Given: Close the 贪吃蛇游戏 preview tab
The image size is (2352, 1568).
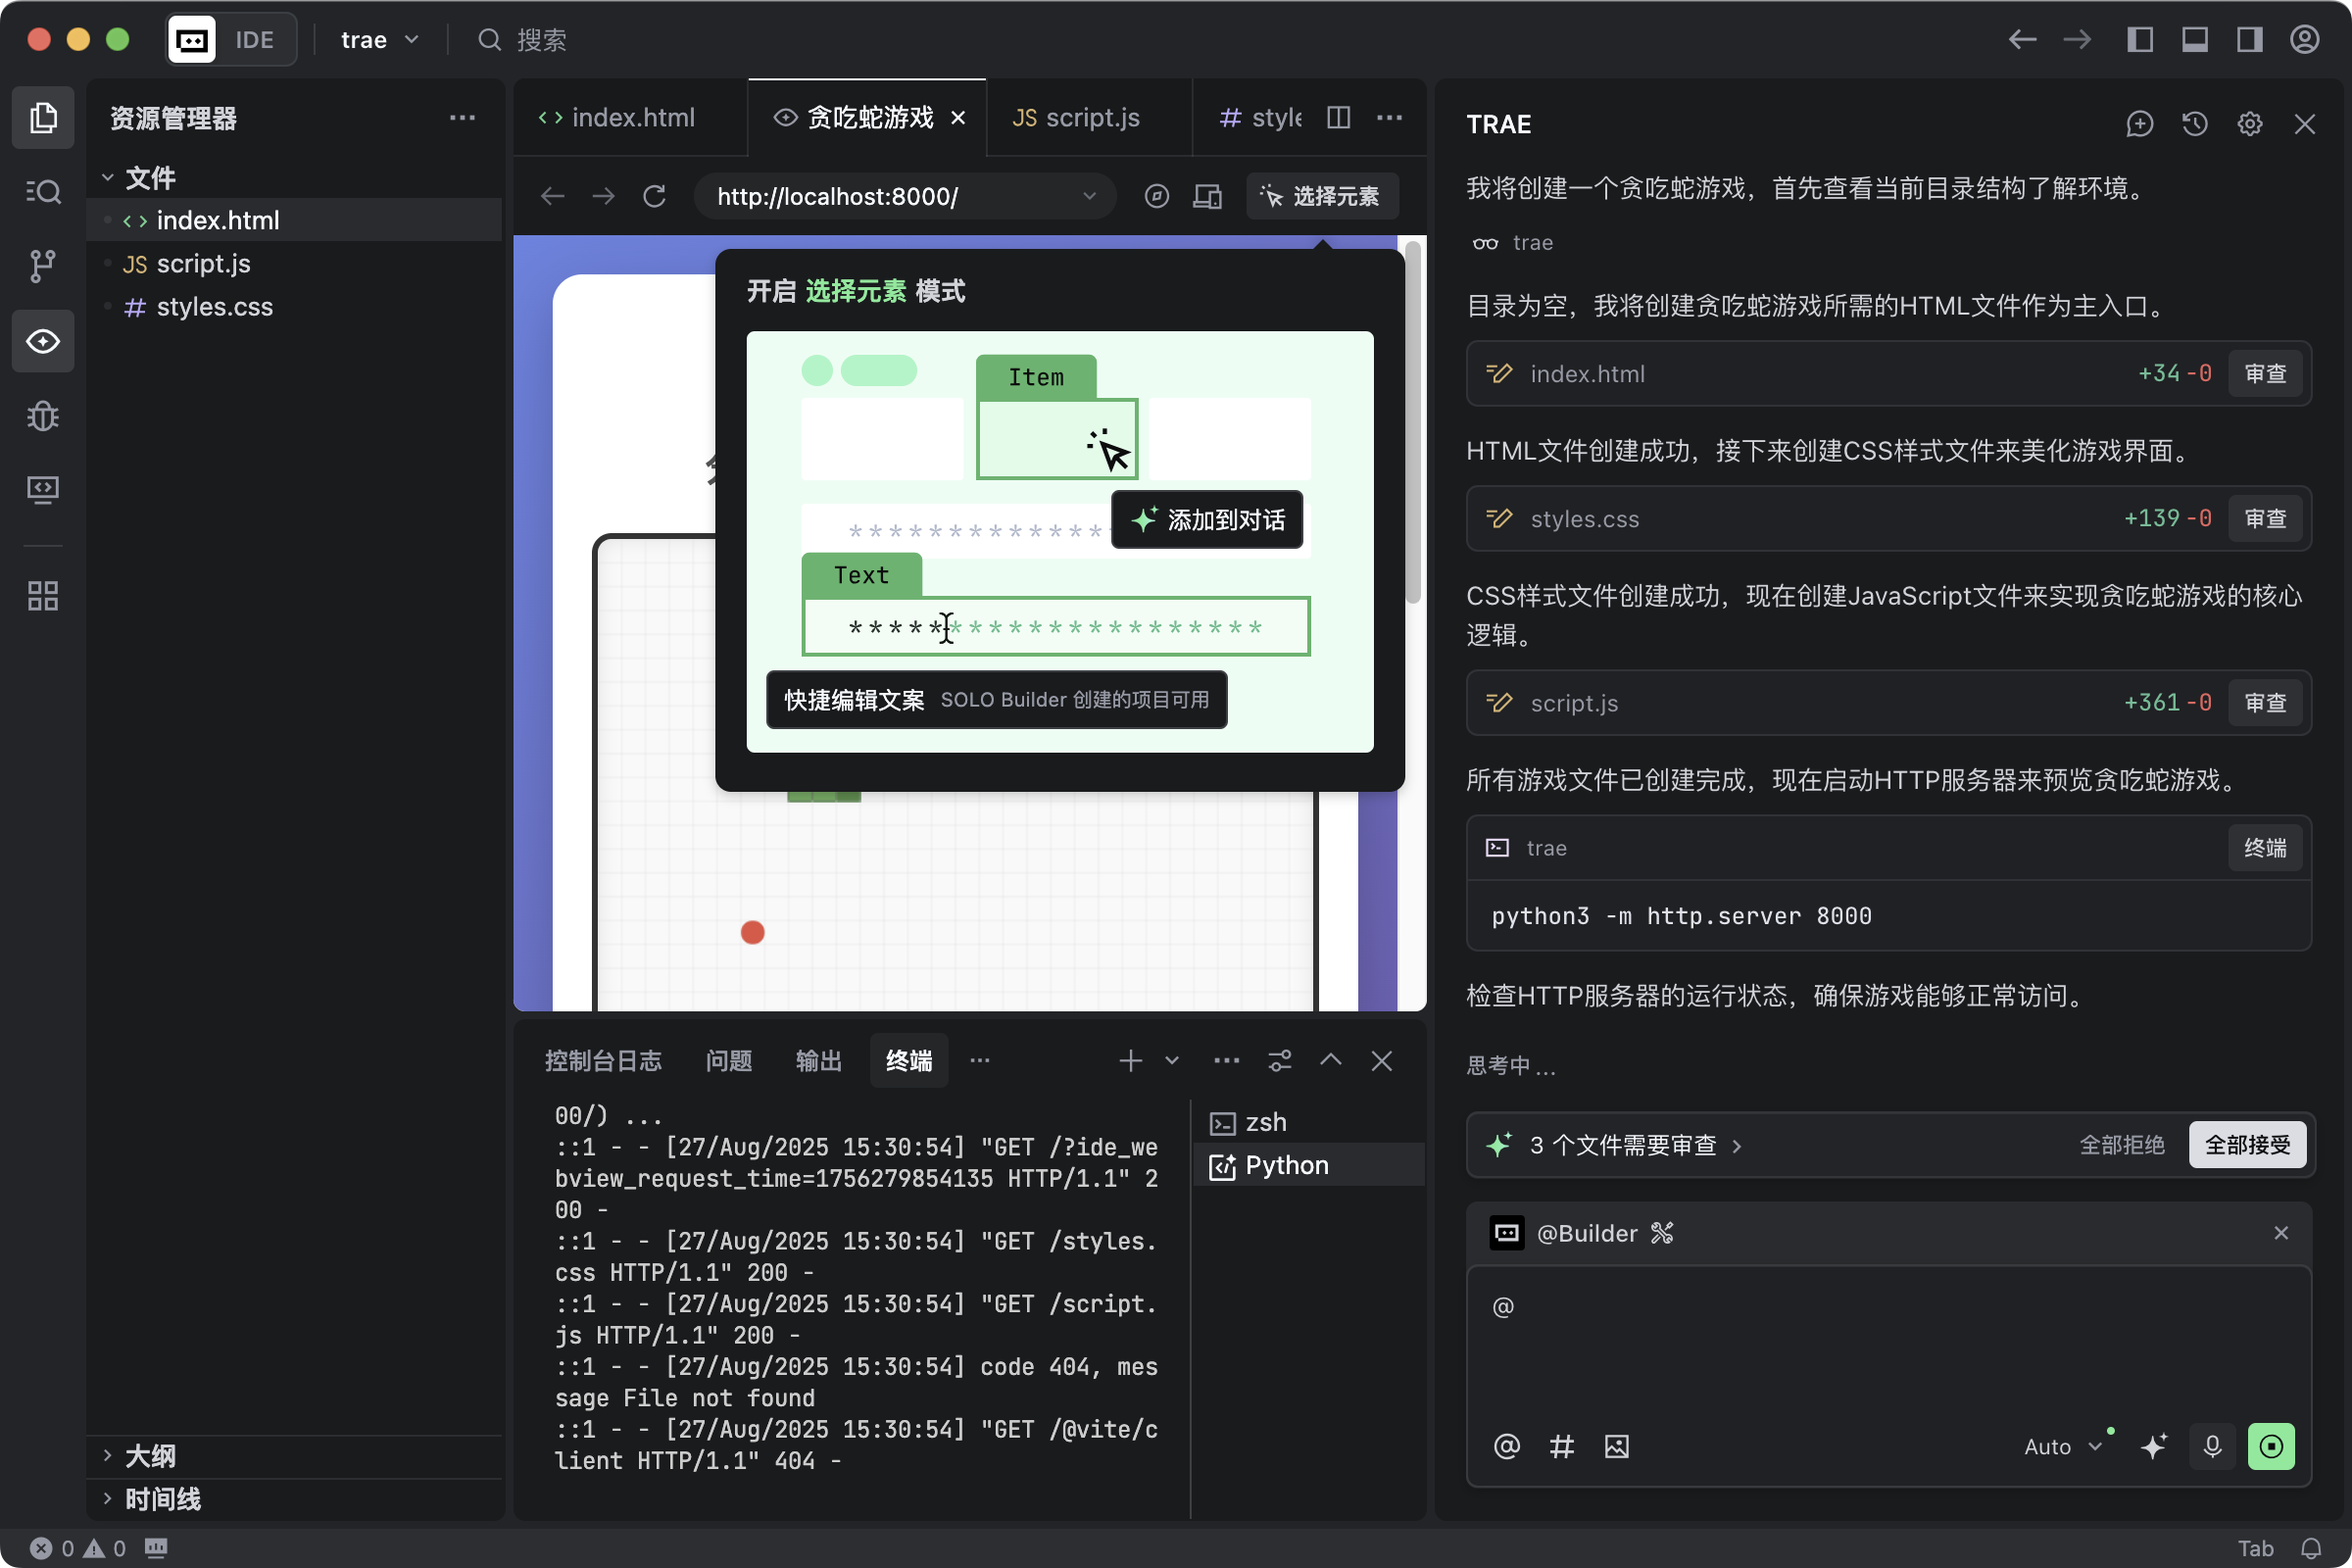Looking at the screenshot, I should point(957,118).
